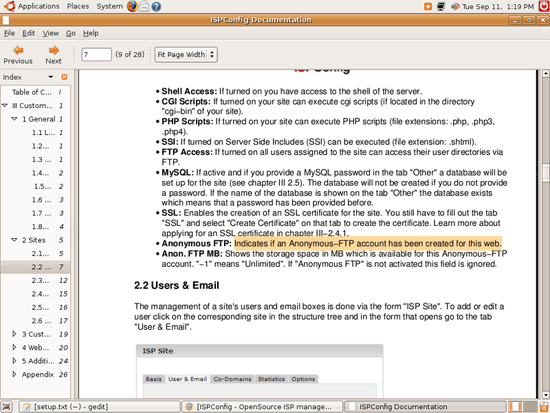Open the Places menu in top panel

[x=78, y=6]
